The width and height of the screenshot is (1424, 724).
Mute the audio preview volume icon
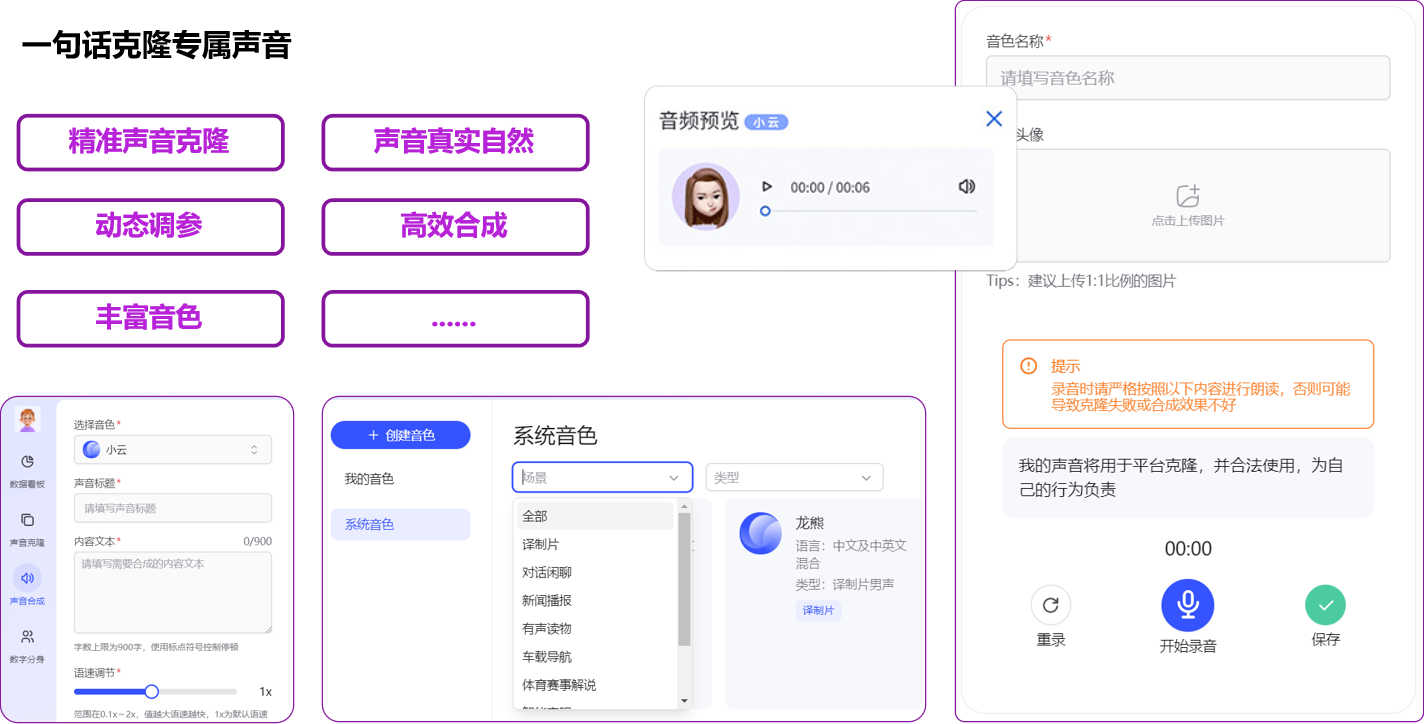966,187
